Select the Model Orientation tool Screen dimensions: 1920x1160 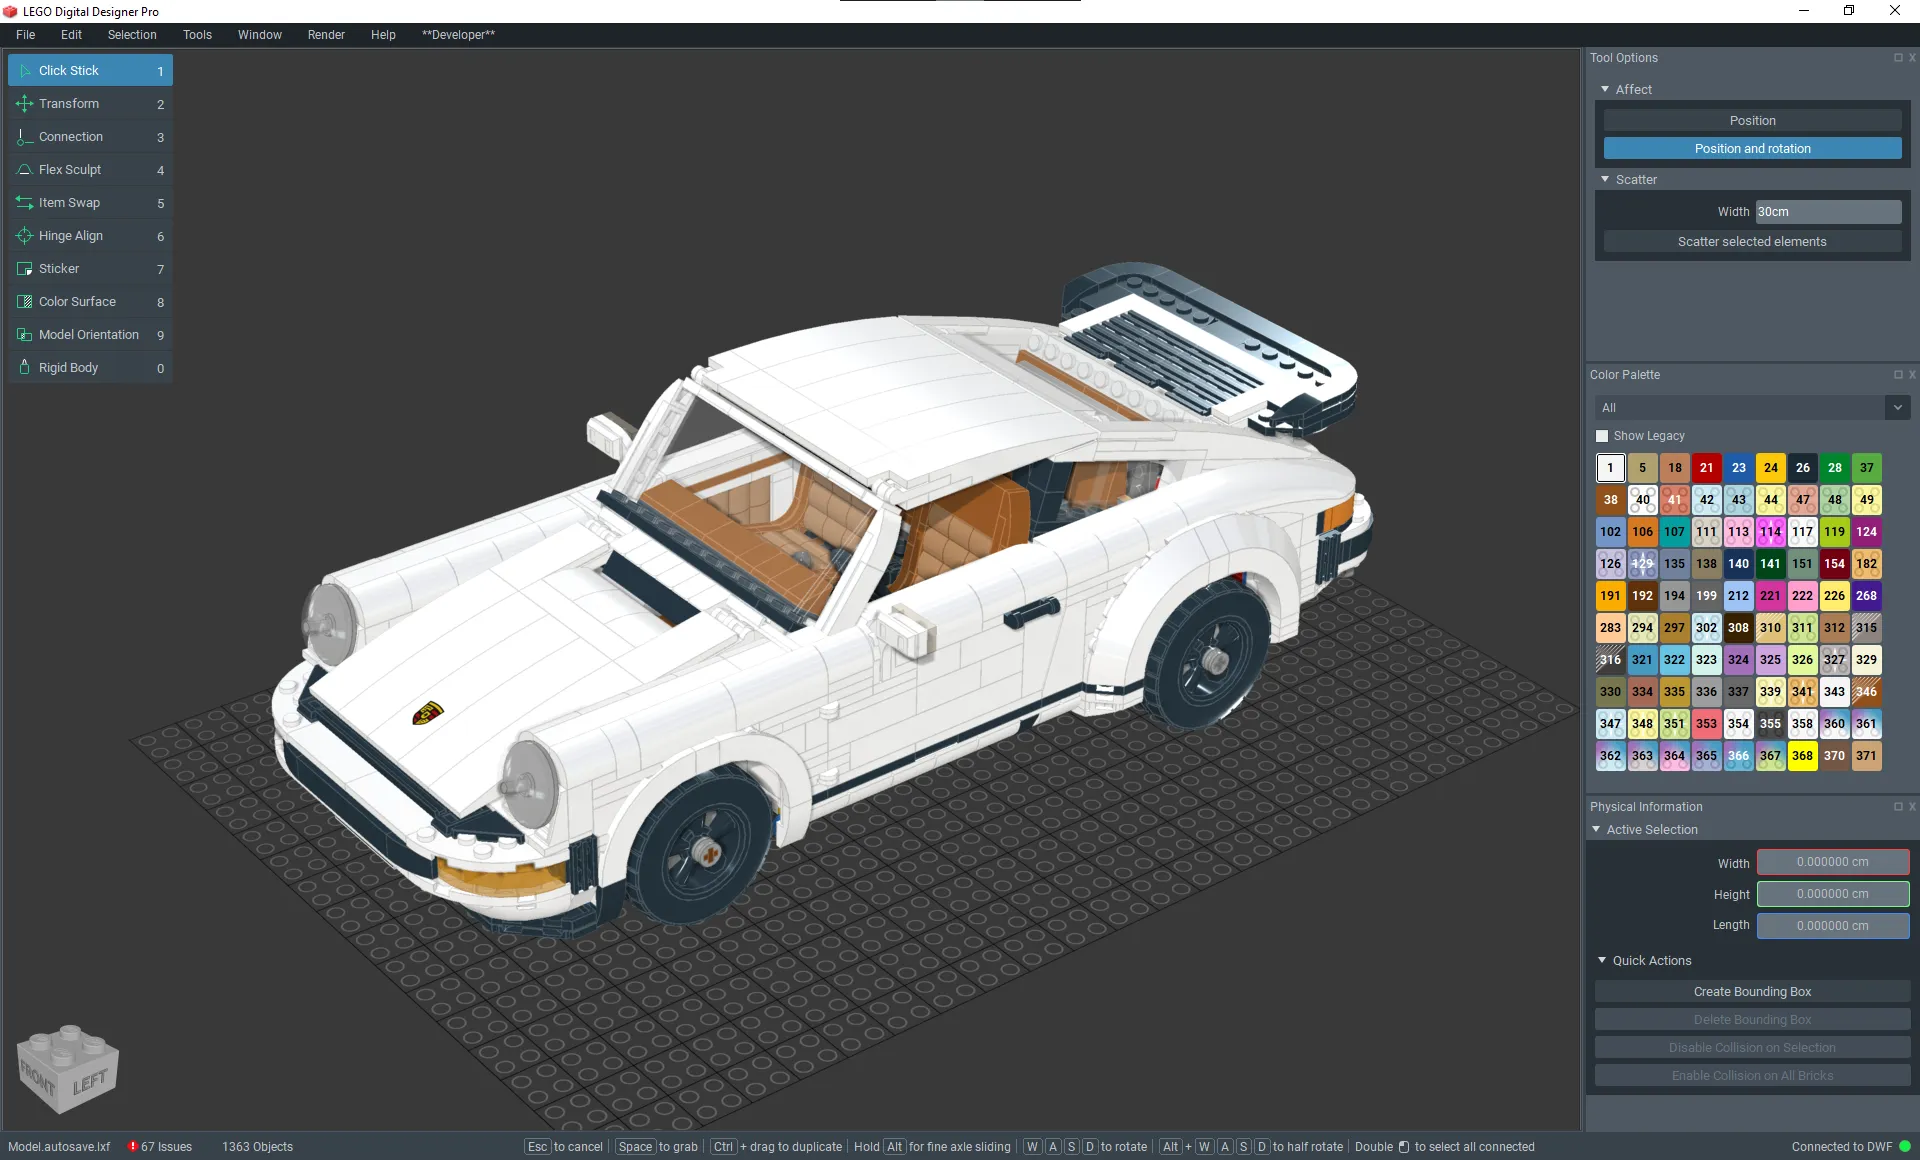coord(90,335)
